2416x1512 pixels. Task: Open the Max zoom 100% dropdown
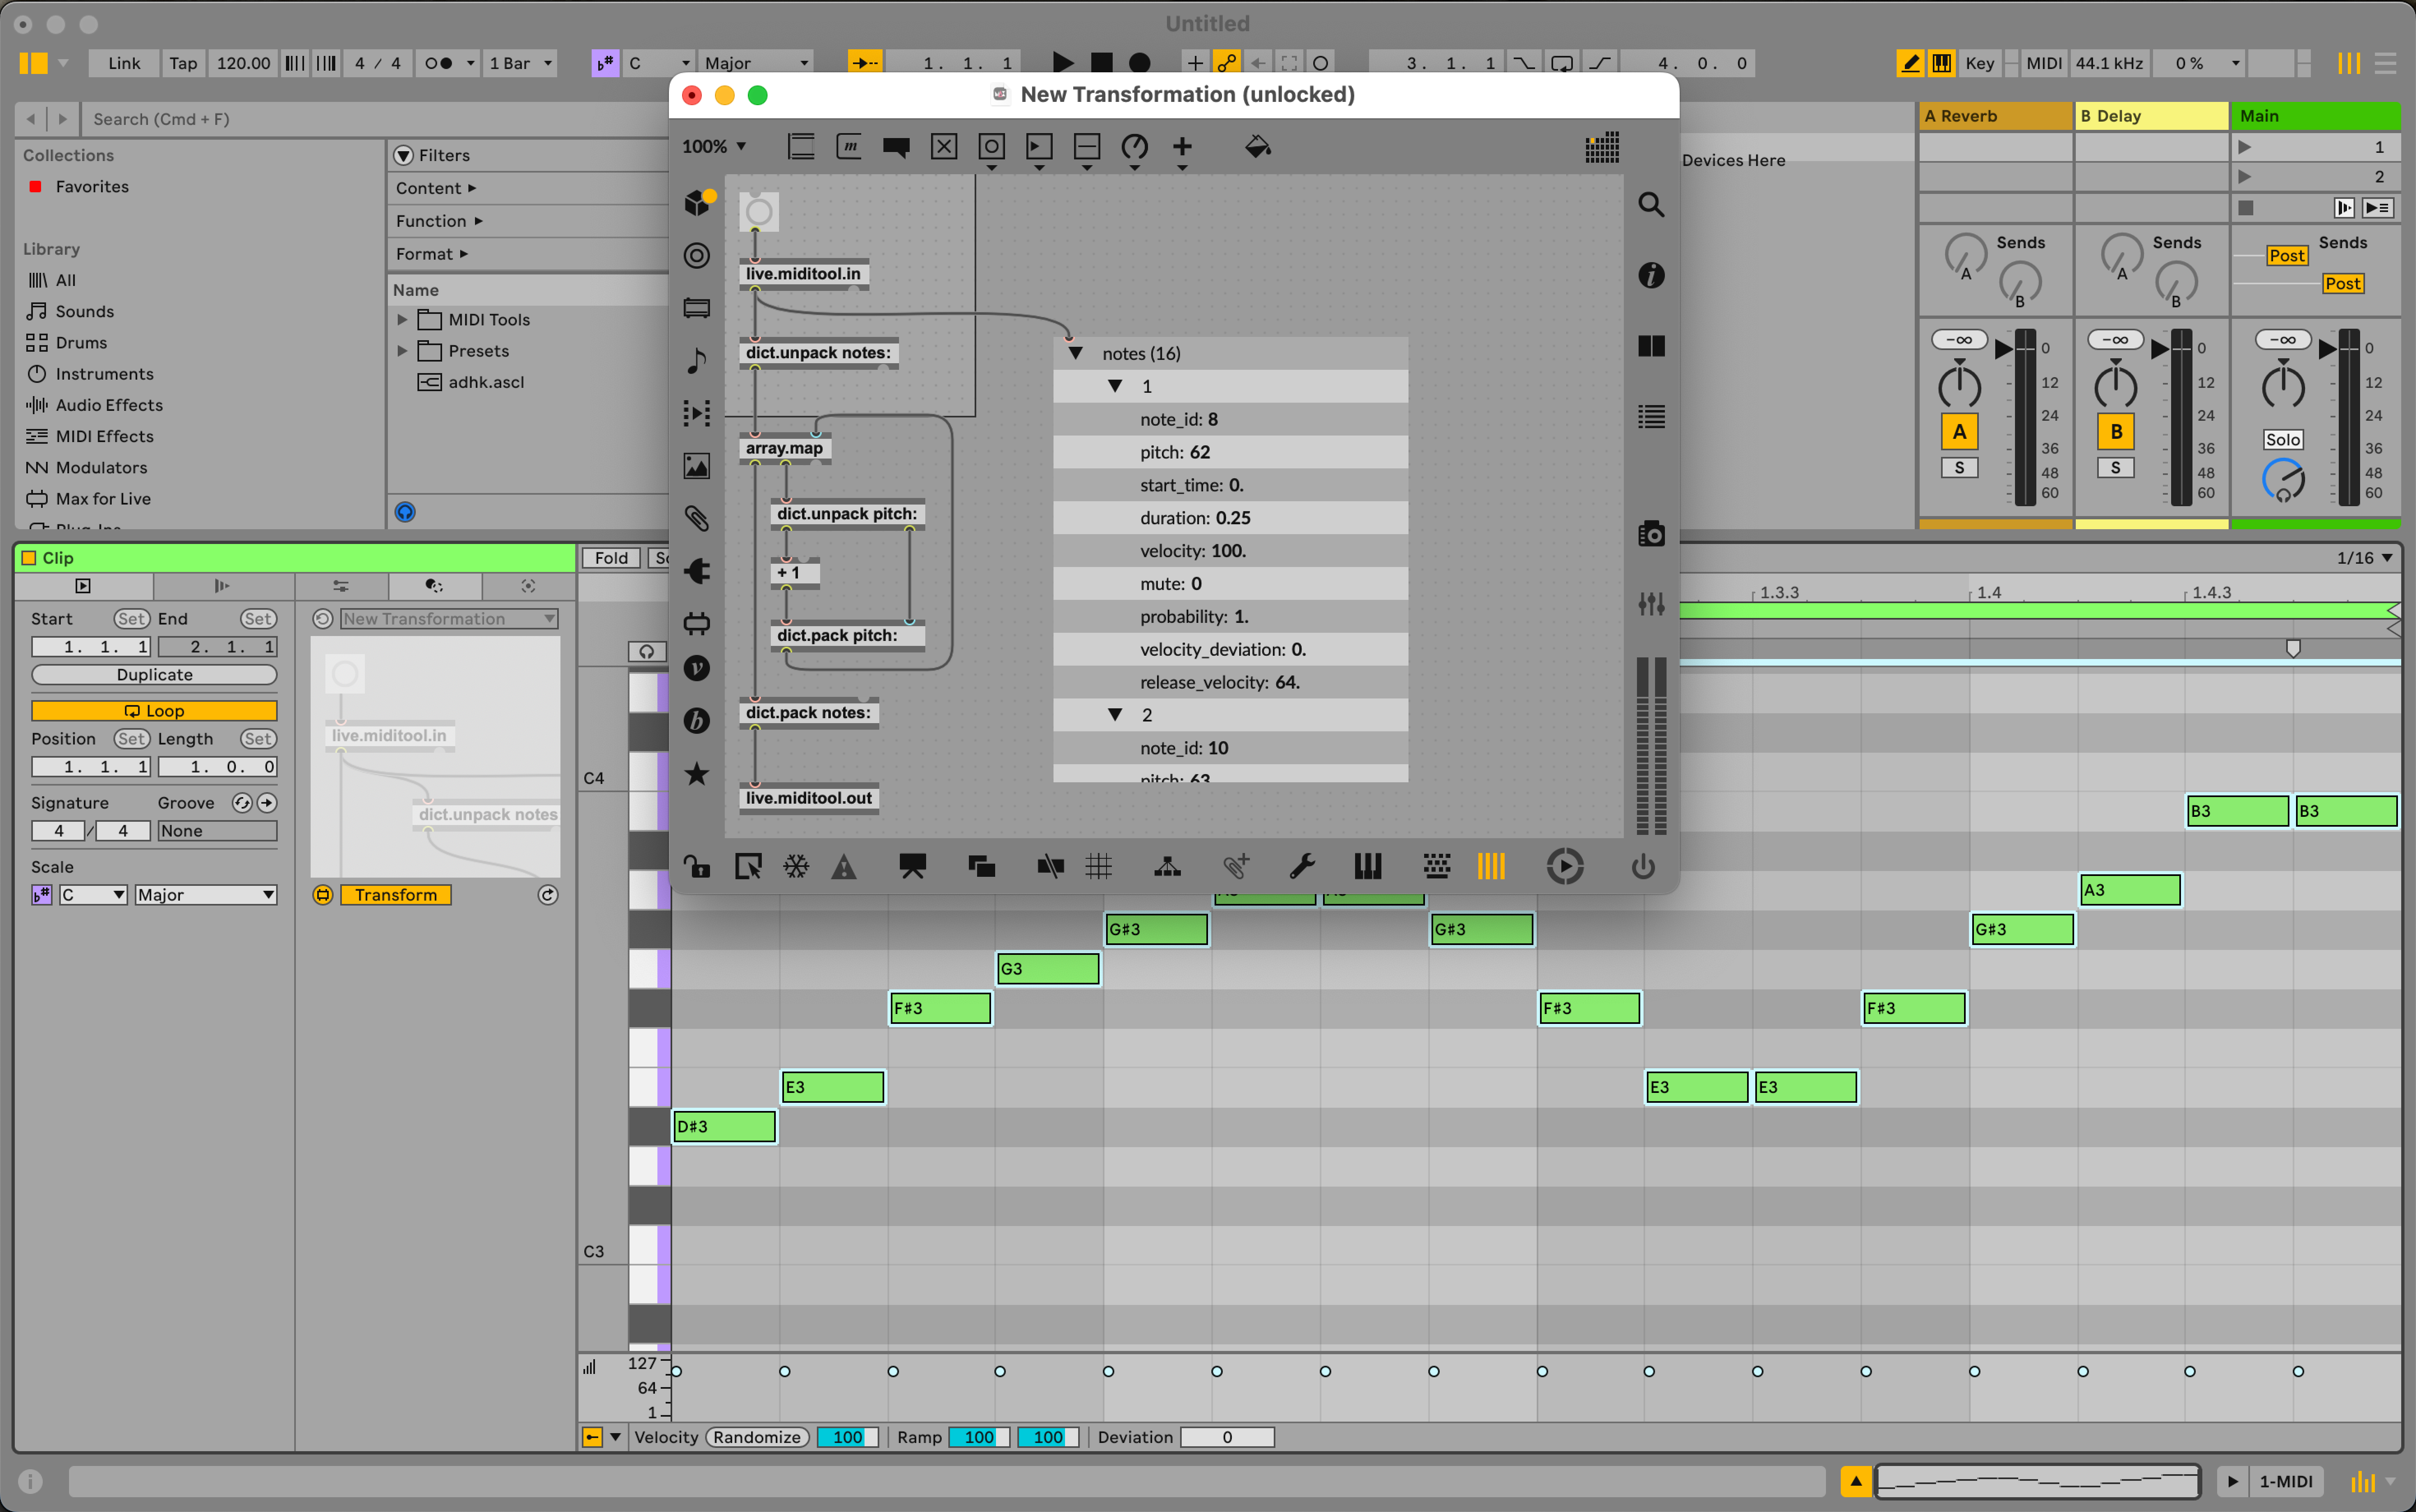[x=714, y=147]
